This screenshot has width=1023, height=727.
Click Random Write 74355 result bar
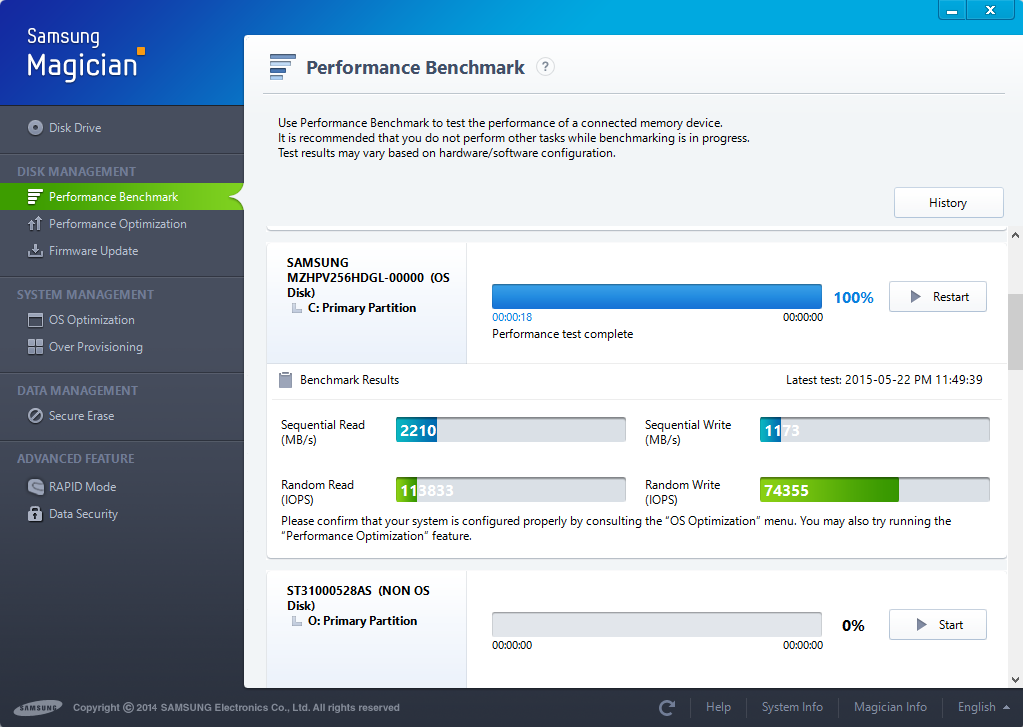click(x=874, y=490)
